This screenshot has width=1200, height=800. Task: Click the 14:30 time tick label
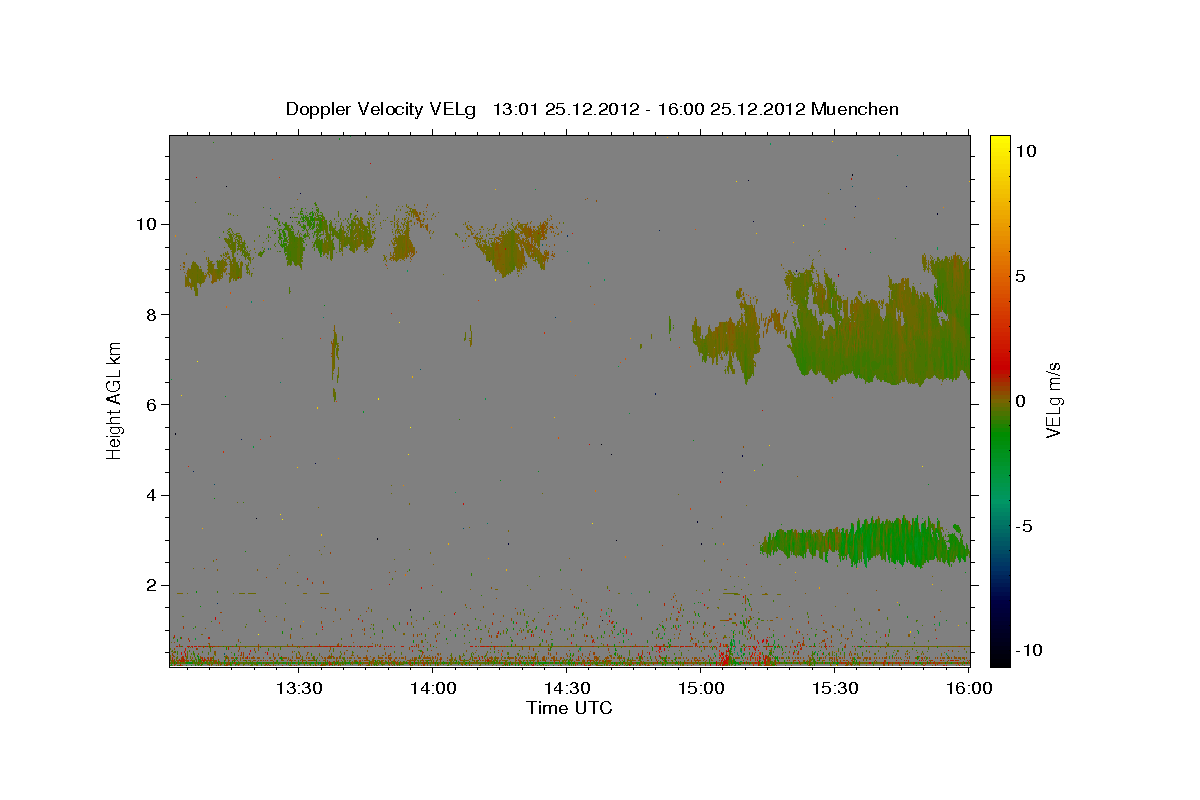pyautogui.click(x=567, y=688)
